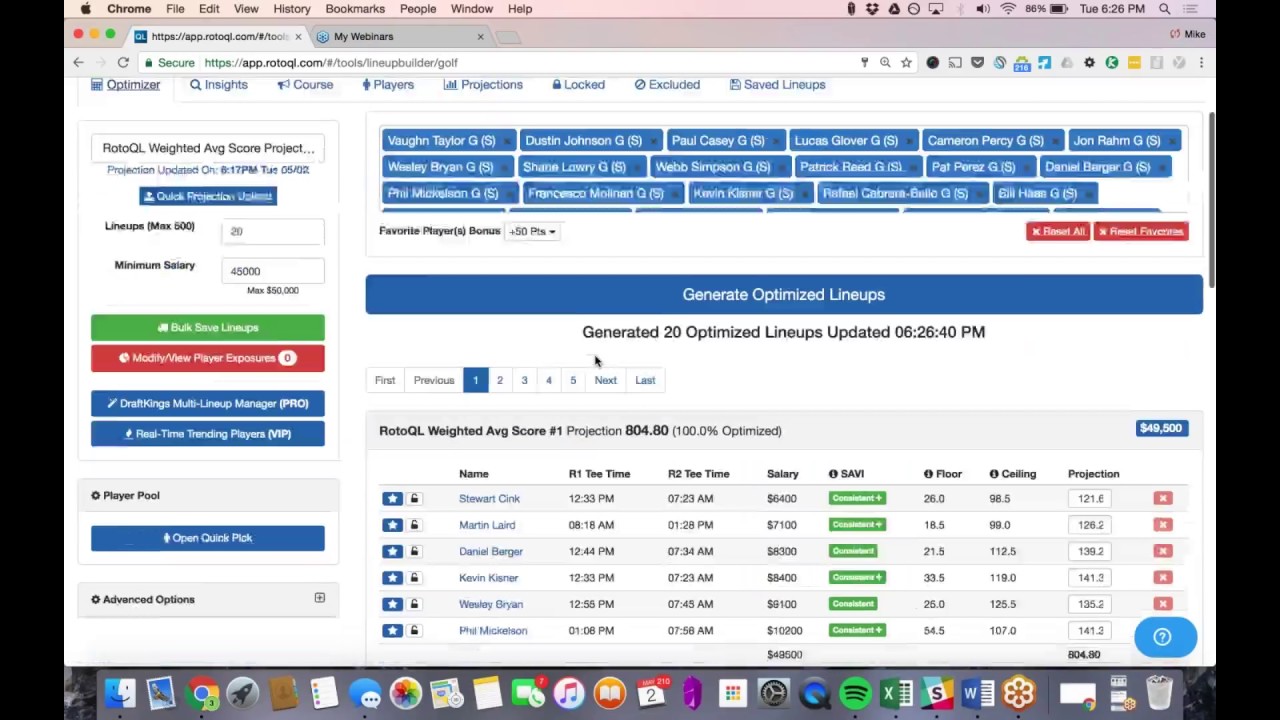Favorite Kevin Kisner with star icon

click(x=392, y=577)
